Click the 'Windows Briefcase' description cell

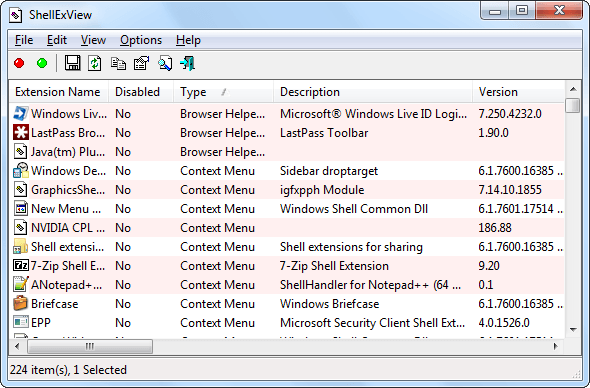click(330, 304)
